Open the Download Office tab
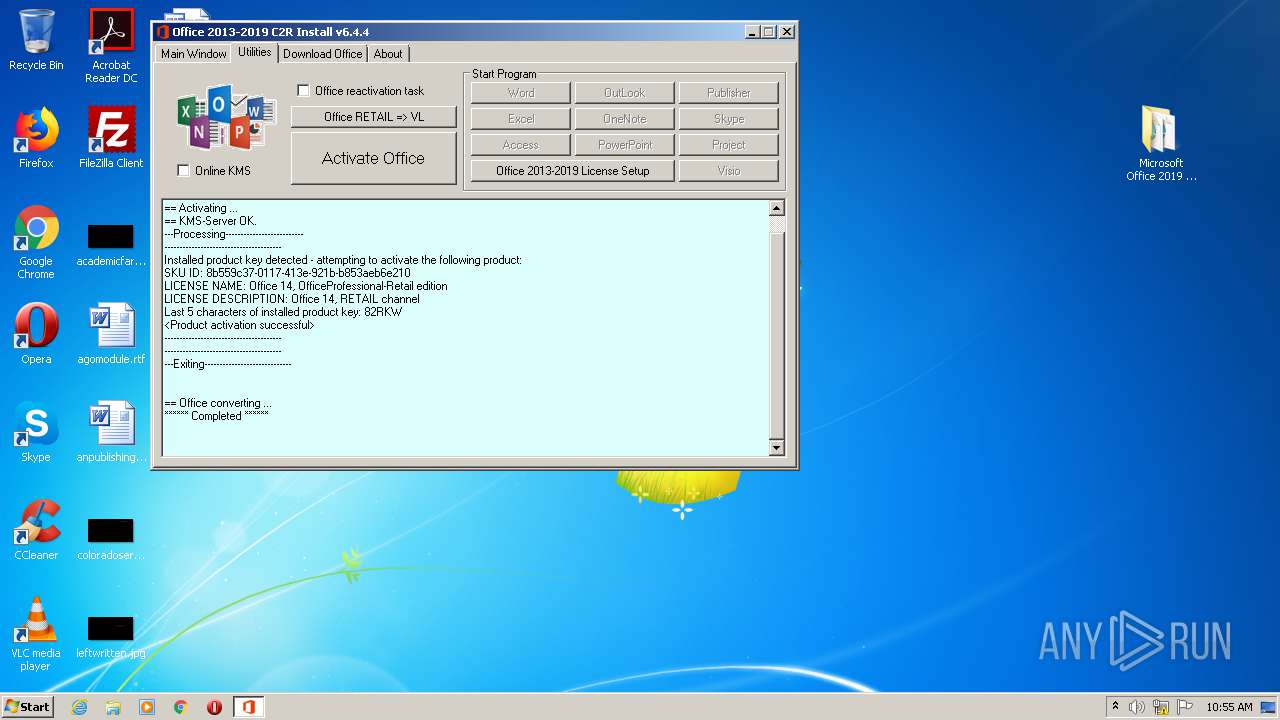This screenshot has width=1280, height=720. point(322,54)
